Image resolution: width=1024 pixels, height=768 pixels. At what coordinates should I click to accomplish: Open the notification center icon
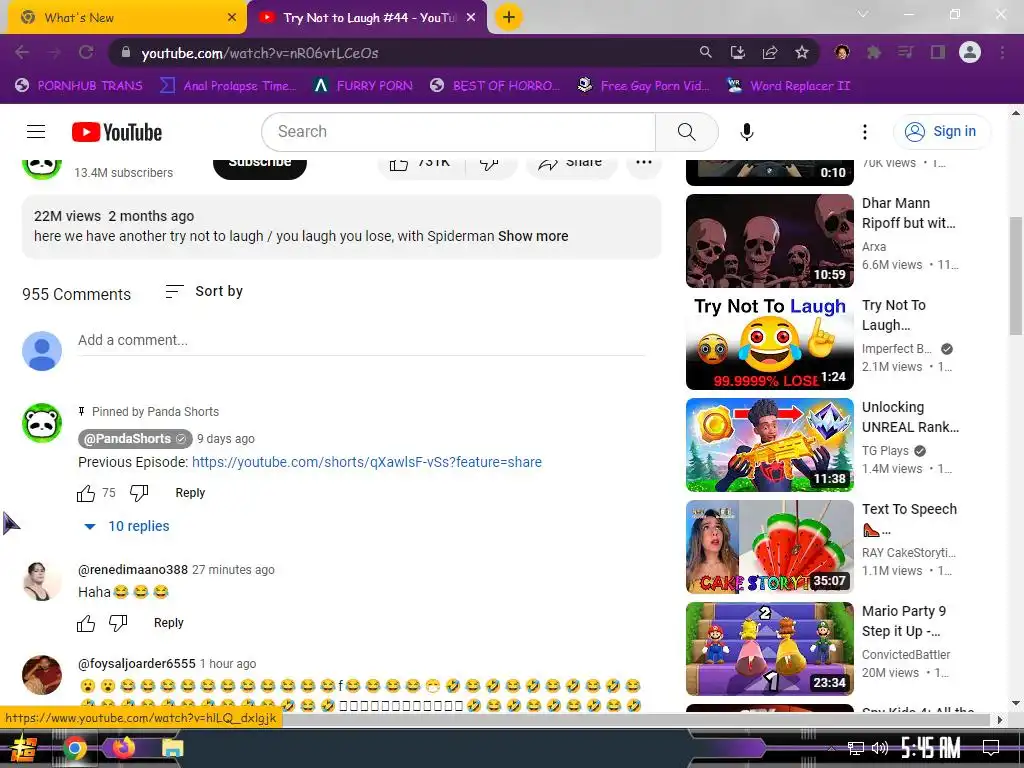991,748
